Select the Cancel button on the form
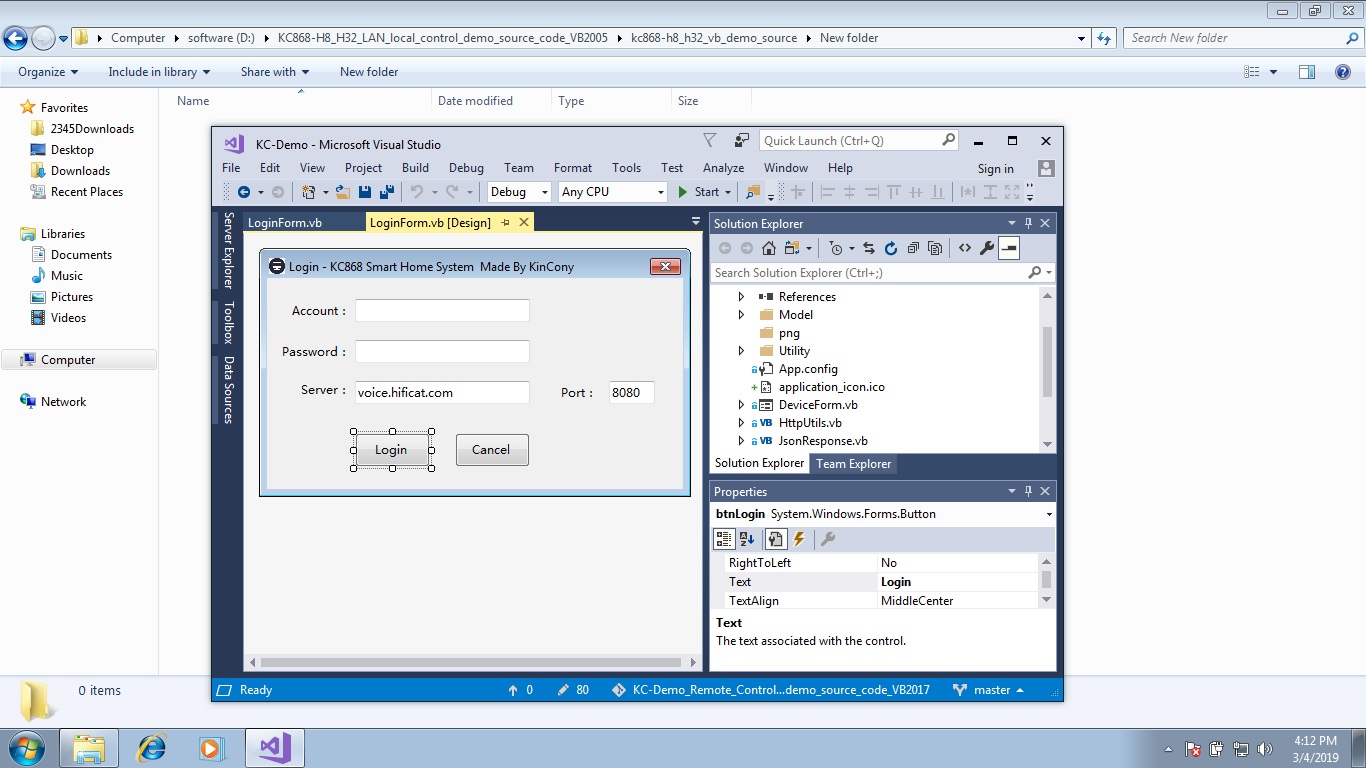1366x768 pixels. (x=491, y=450)
